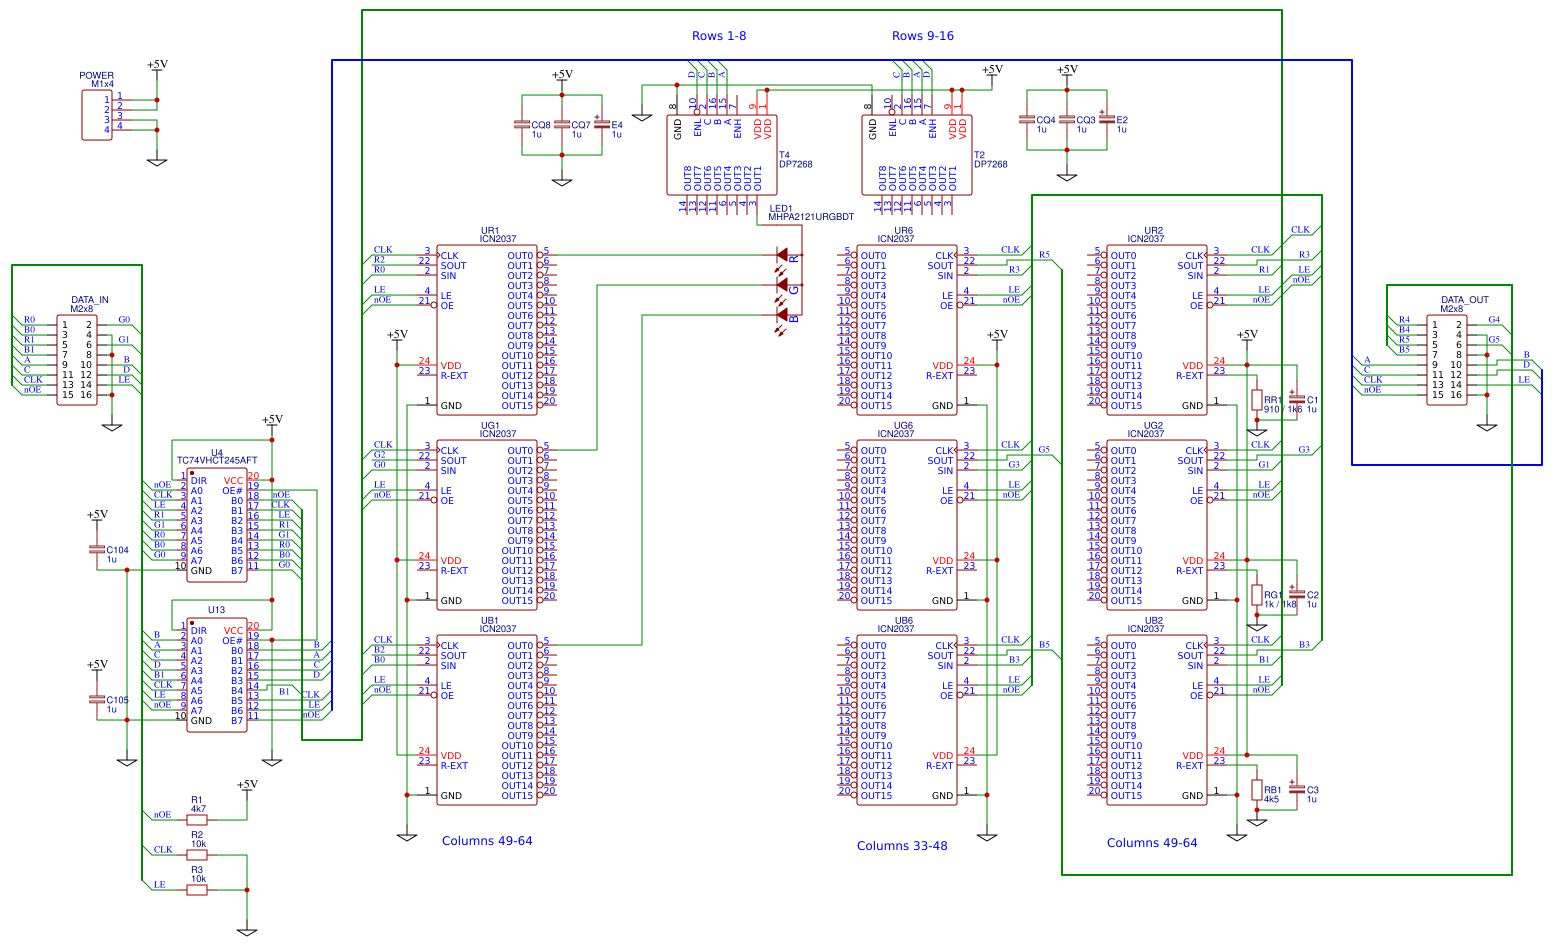The height and width of the screenshot is (946, 1554).
Task: Click the "Rows 9-16" label
Action: tap(923, 36)
